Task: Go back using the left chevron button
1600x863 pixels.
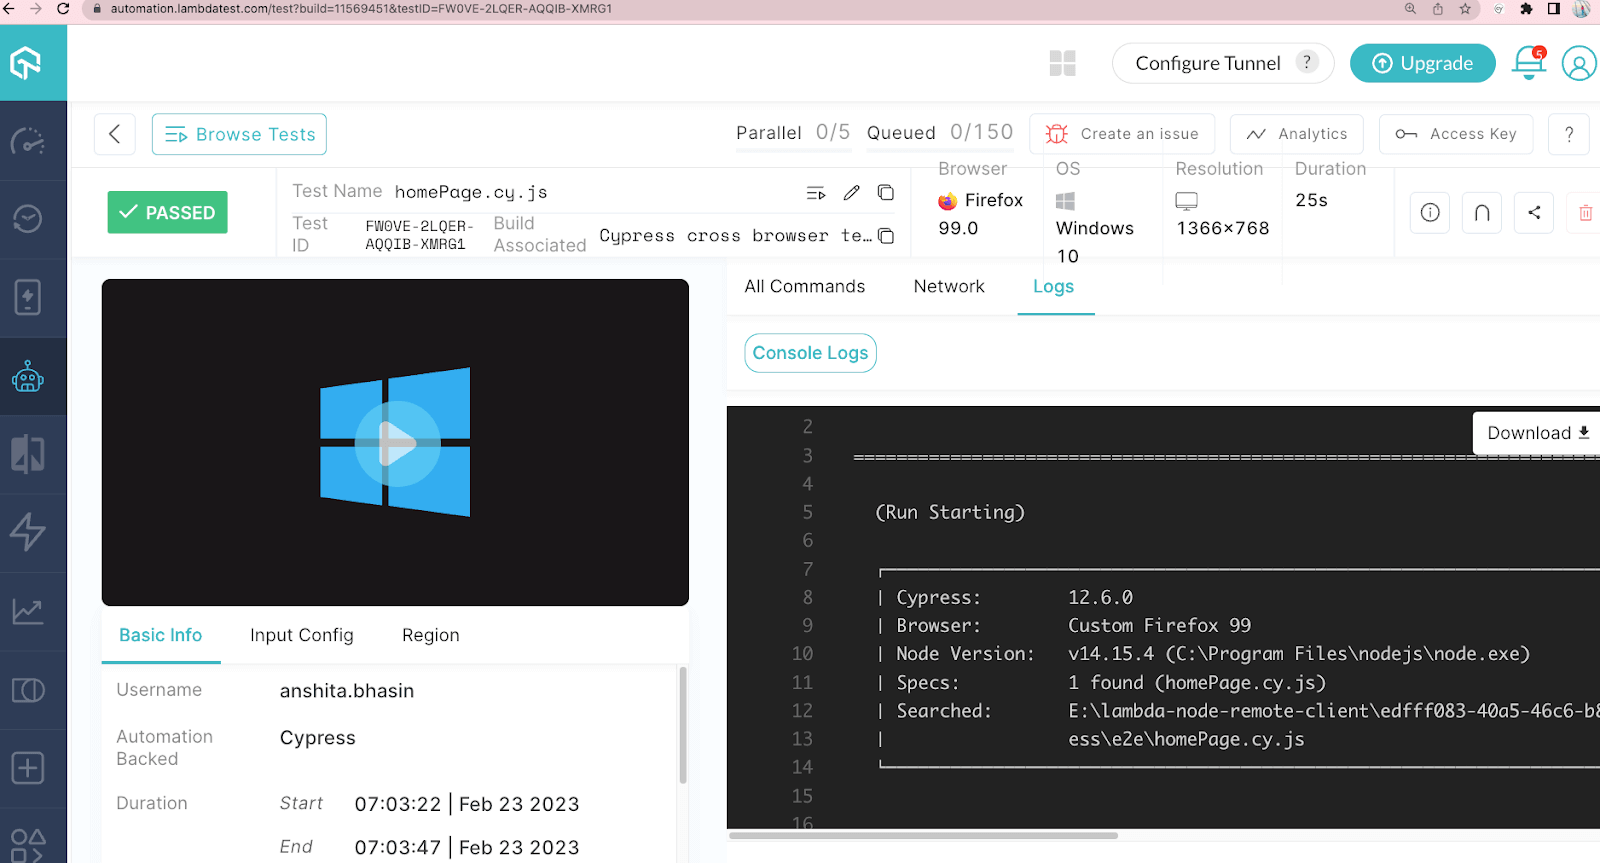Action: point(115,134)
